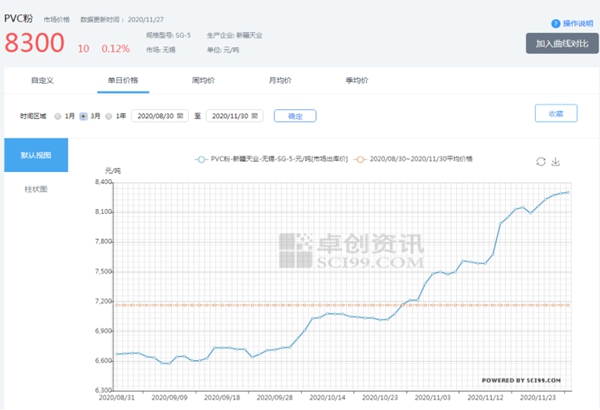Viewport: 600px width, 410px height.
Task: Select the 1年 time range radio
Action: pyautogui.click(x=109, y=116)
